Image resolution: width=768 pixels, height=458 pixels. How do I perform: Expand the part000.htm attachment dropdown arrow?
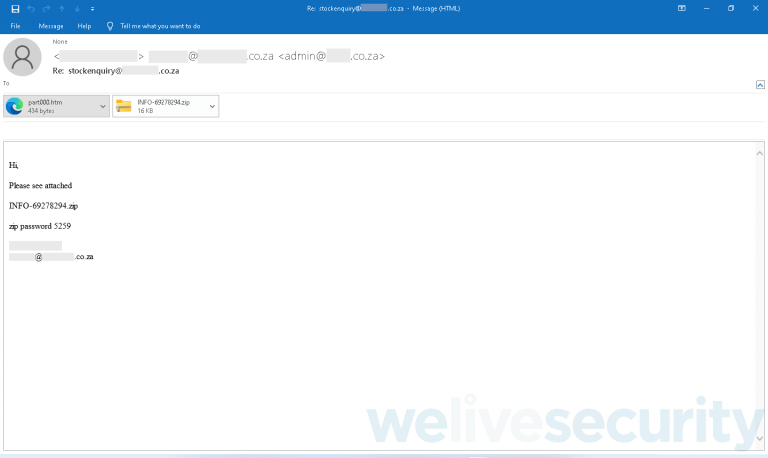coord(104,106)
